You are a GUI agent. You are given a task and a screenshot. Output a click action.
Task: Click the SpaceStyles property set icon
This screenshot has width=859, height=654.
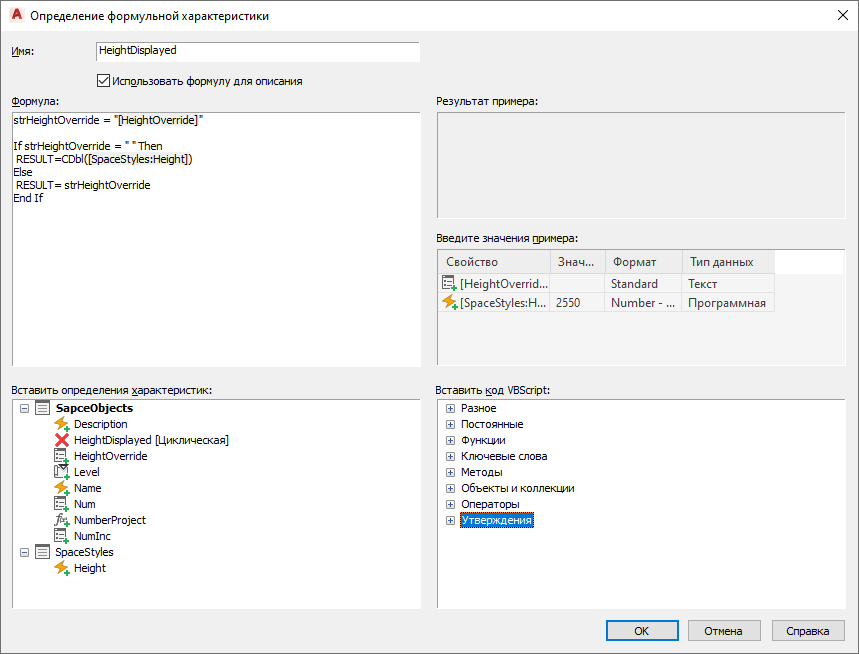tap(42, 552)
